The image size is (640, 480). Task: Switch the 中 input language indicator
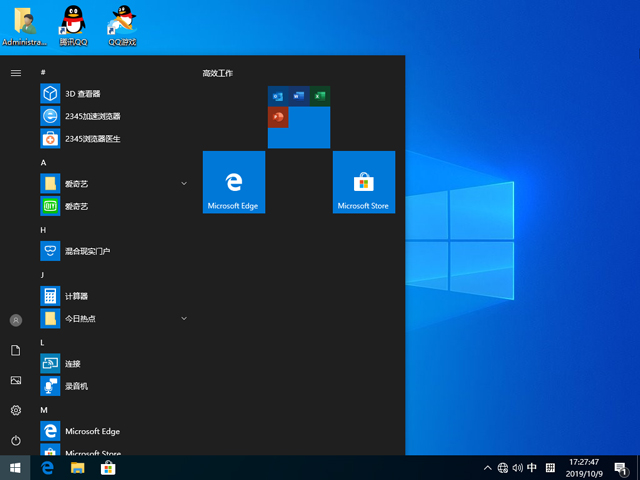point(532,467)
